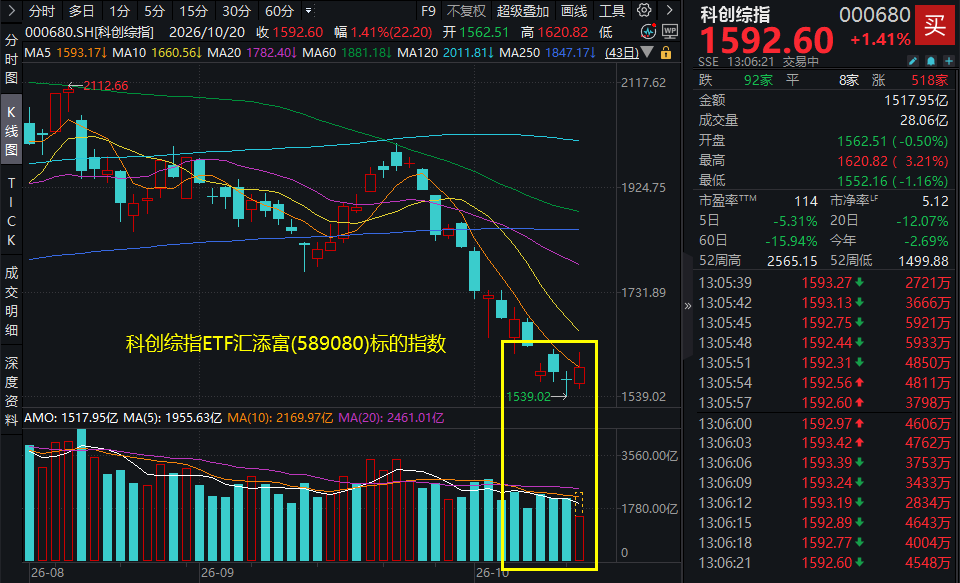Click the red 买 buy button

(x=934, y=25)
